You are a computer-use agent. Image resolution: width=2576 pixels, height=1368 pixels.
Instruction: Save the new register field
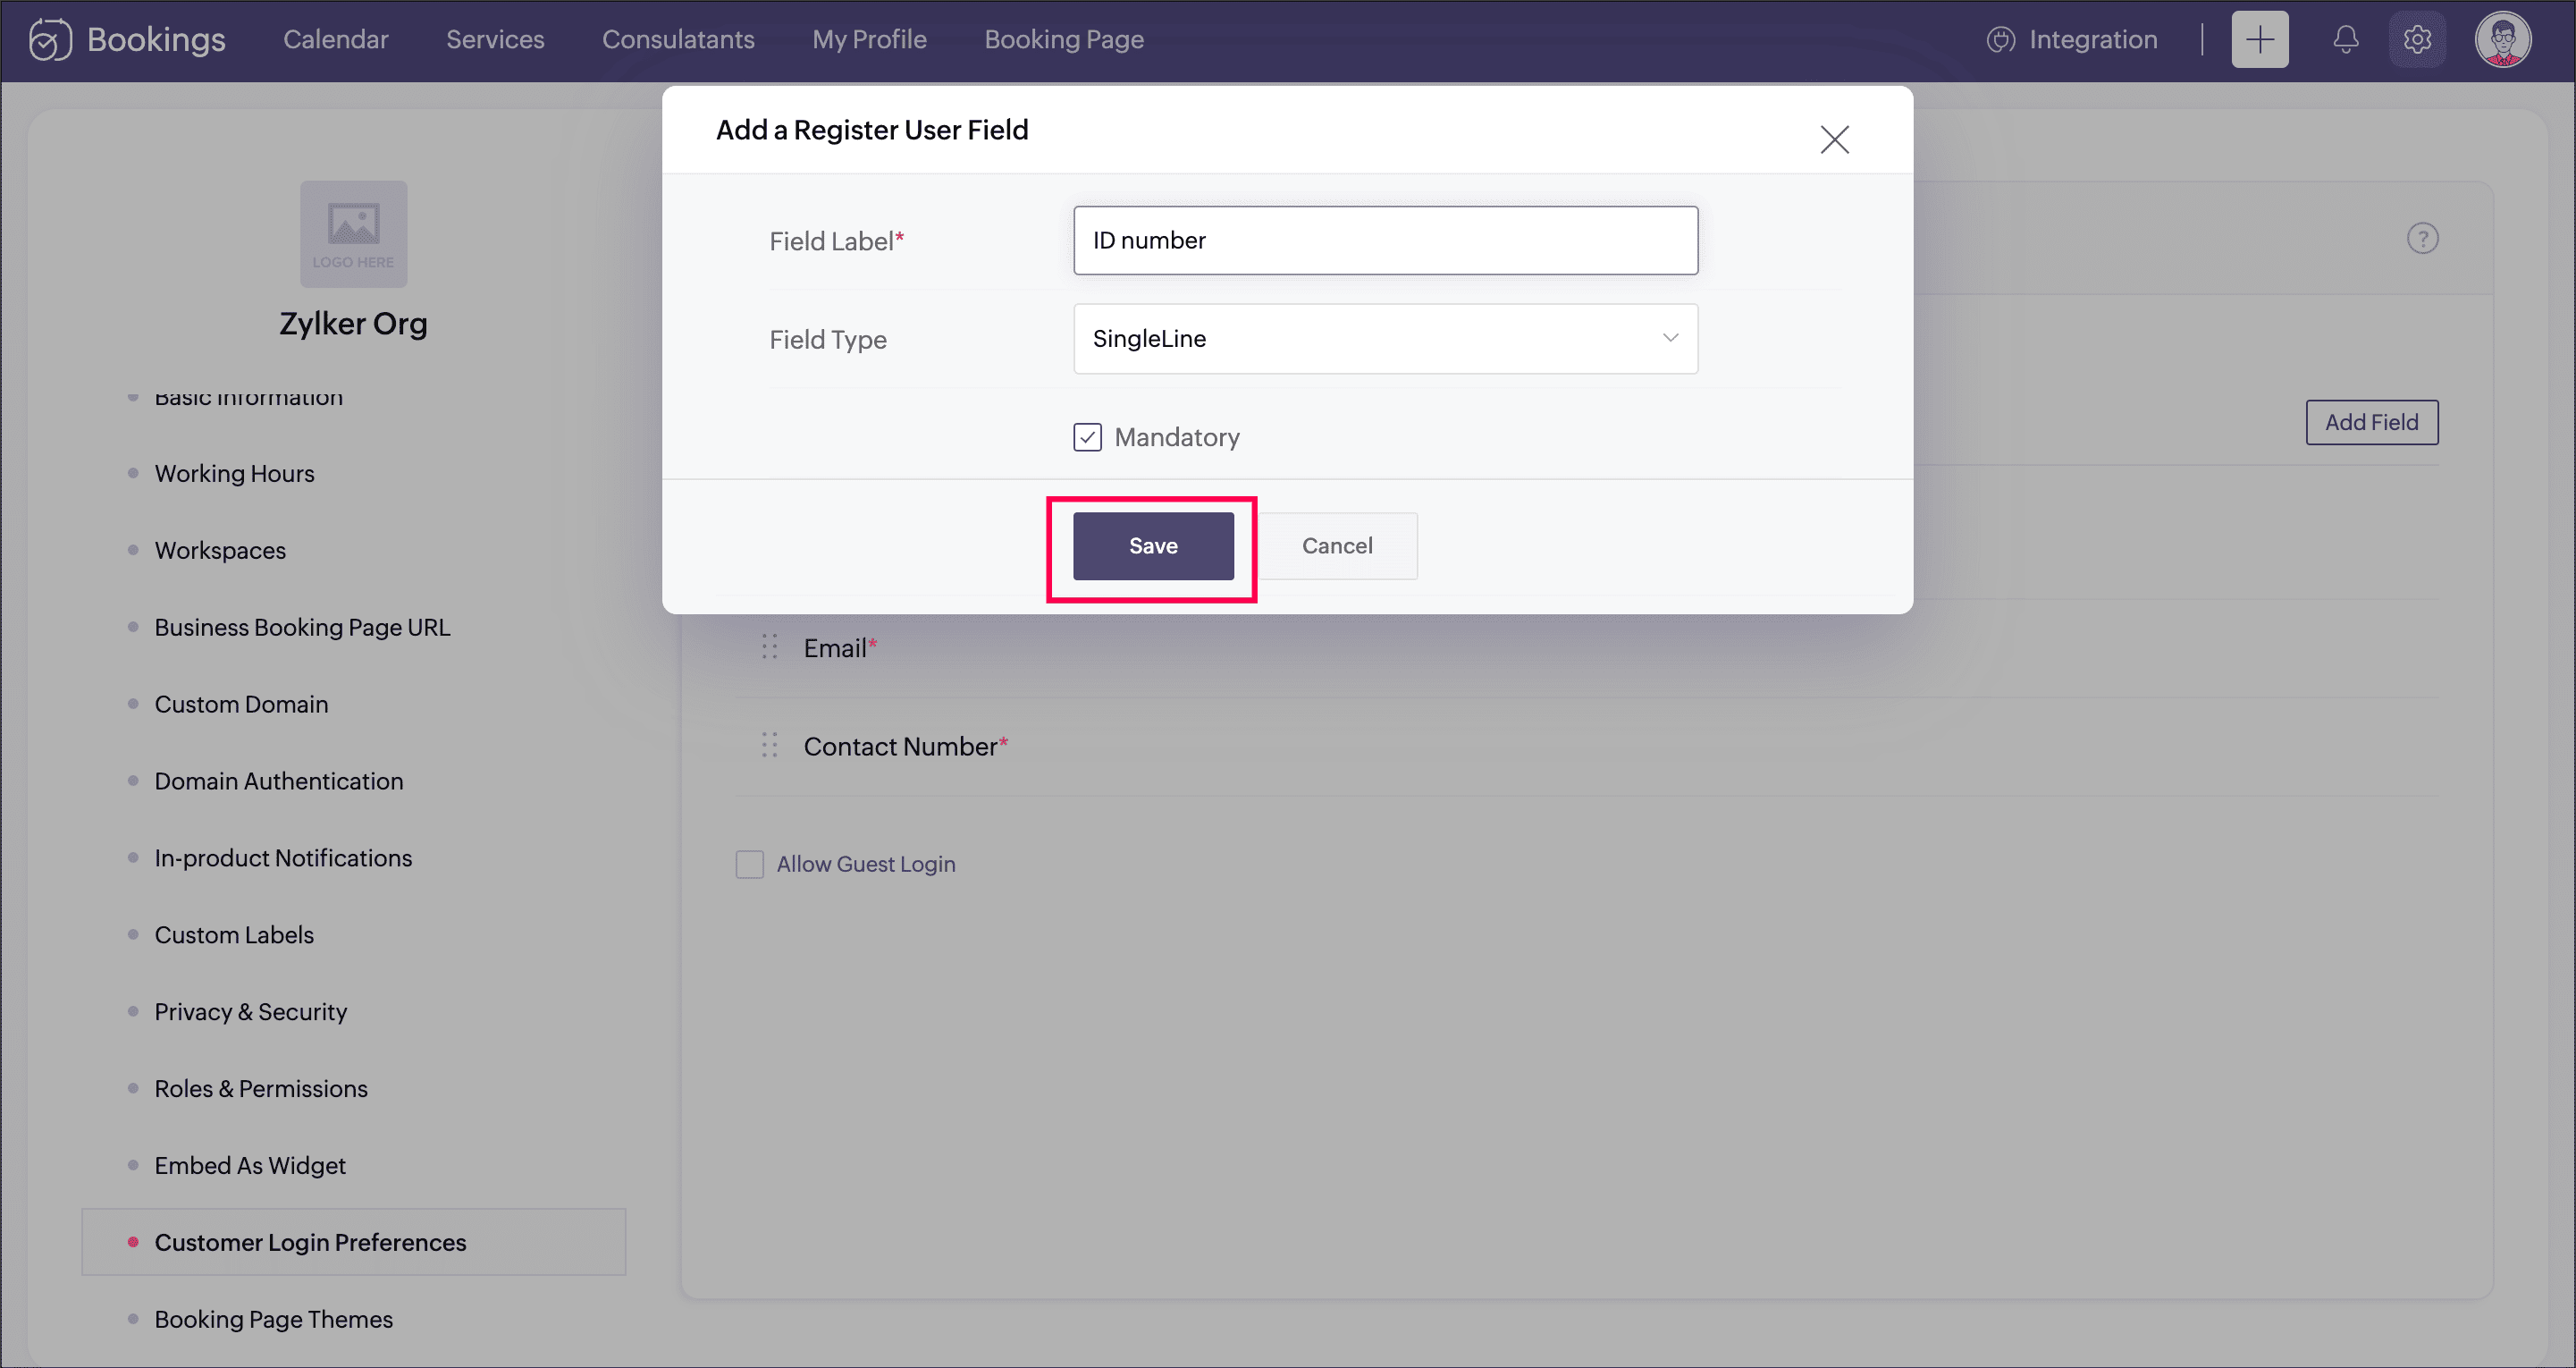point(1153,546)
